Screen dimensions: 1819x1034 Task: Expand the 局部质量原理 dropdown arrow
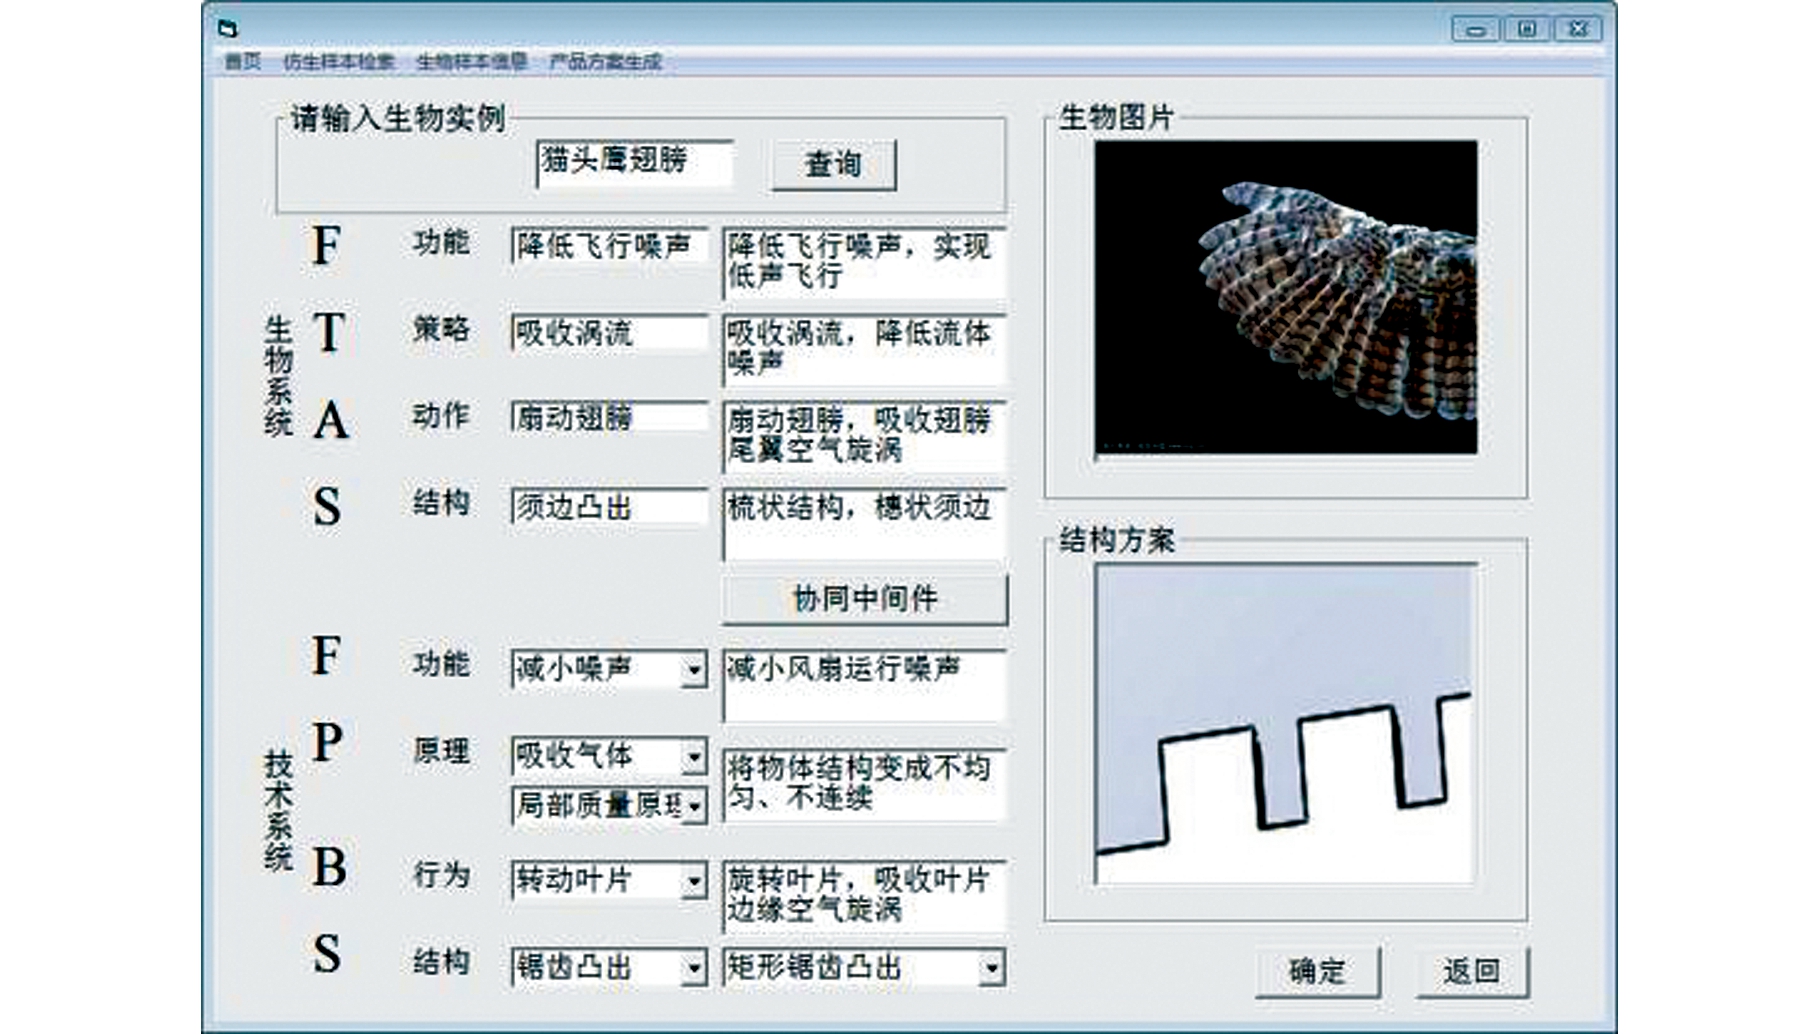[x=694, y=805]
